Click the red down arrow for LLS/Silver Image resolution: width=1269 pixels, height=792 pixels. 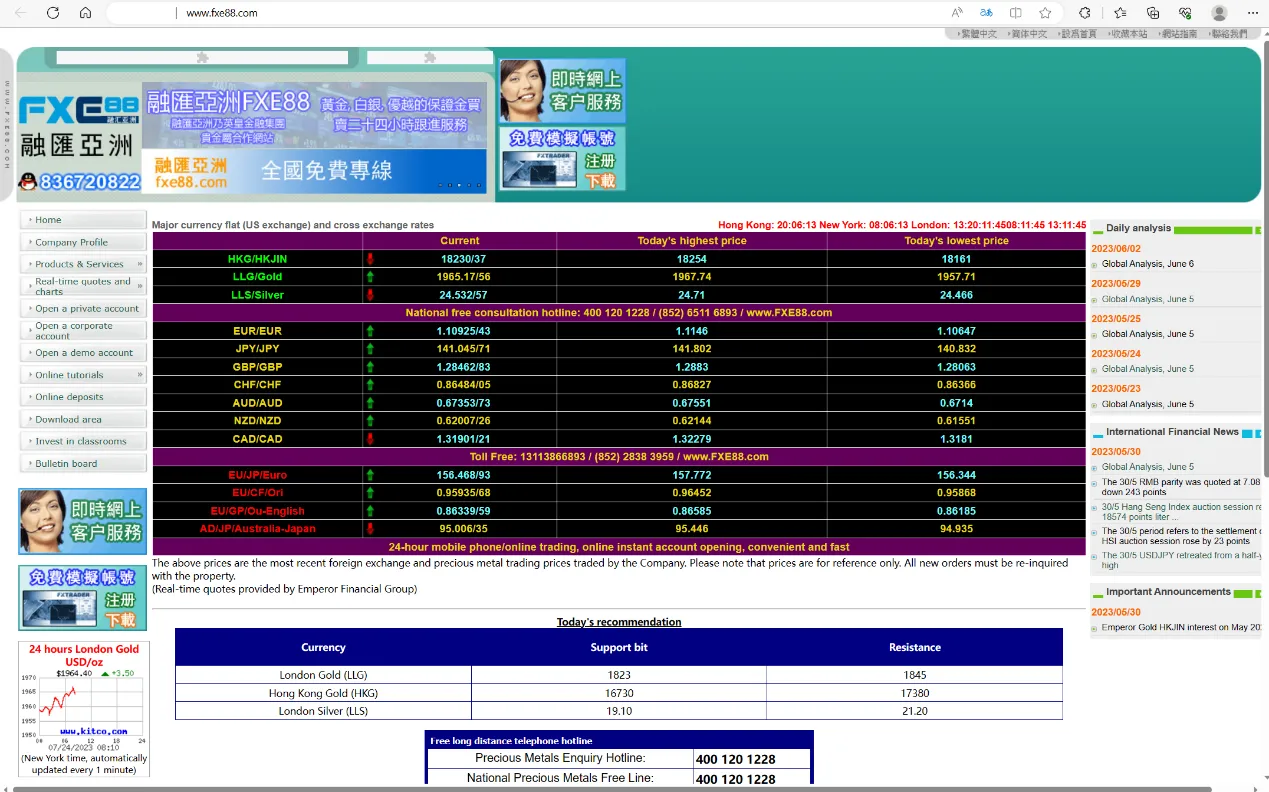[x=370, y=295]
